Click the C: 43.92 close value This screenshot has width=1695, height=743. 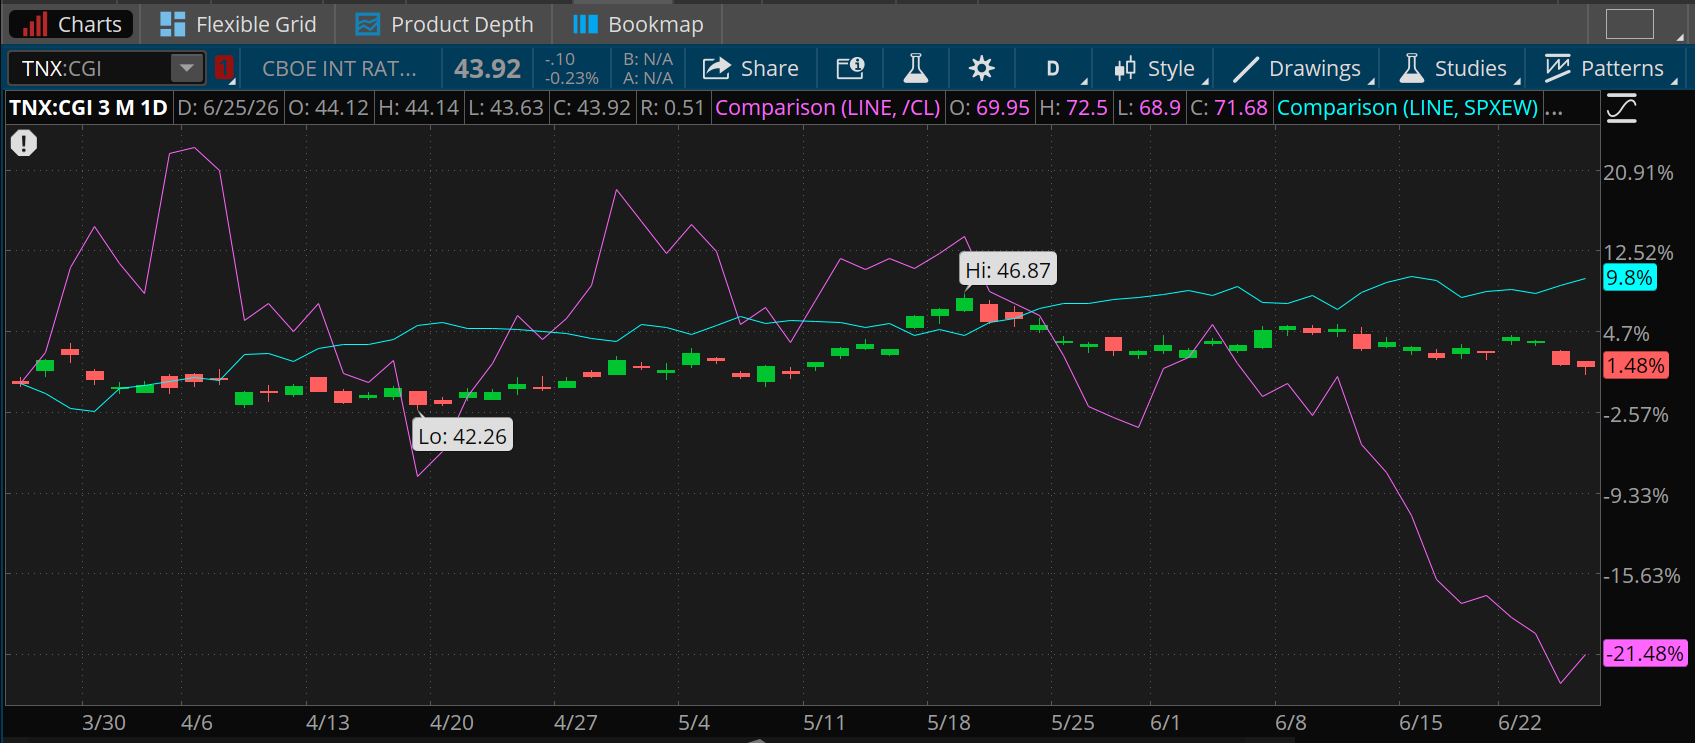592,107
